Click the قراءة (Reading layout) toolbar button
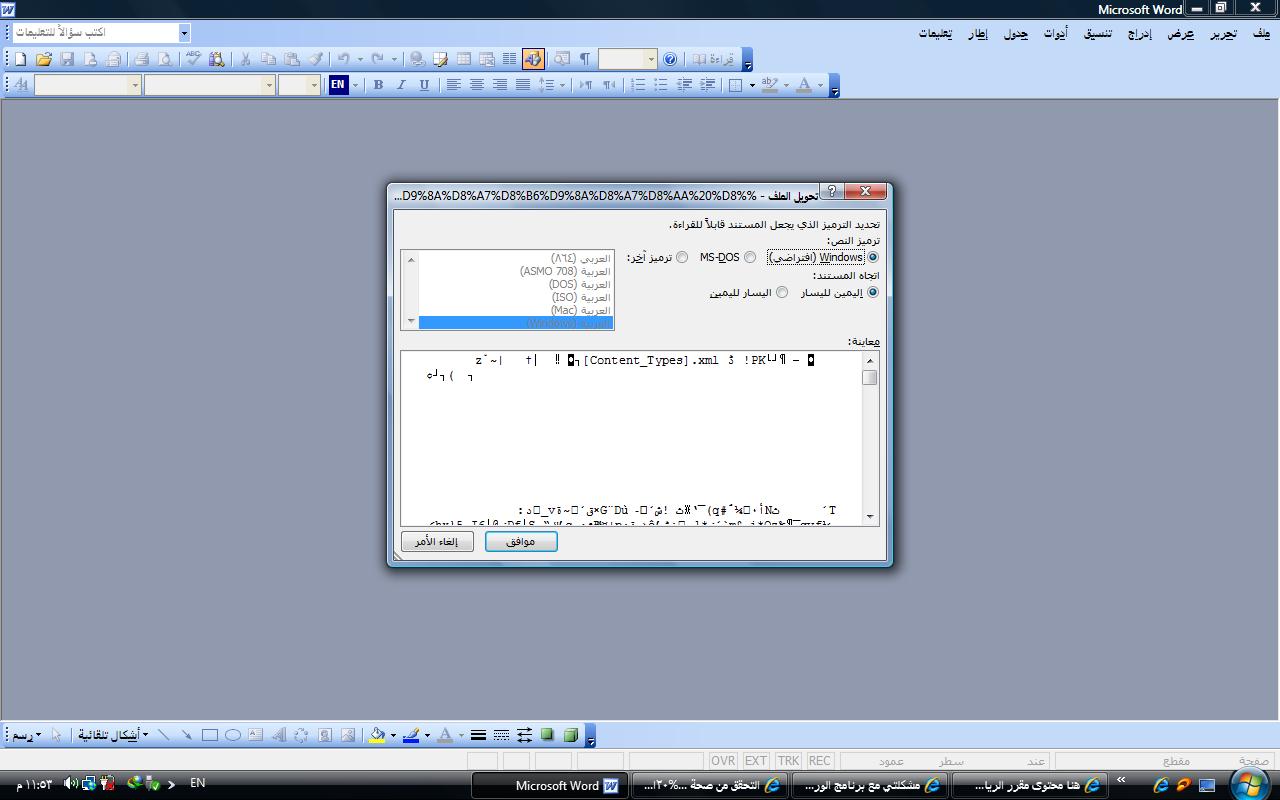 click(713, 59)
